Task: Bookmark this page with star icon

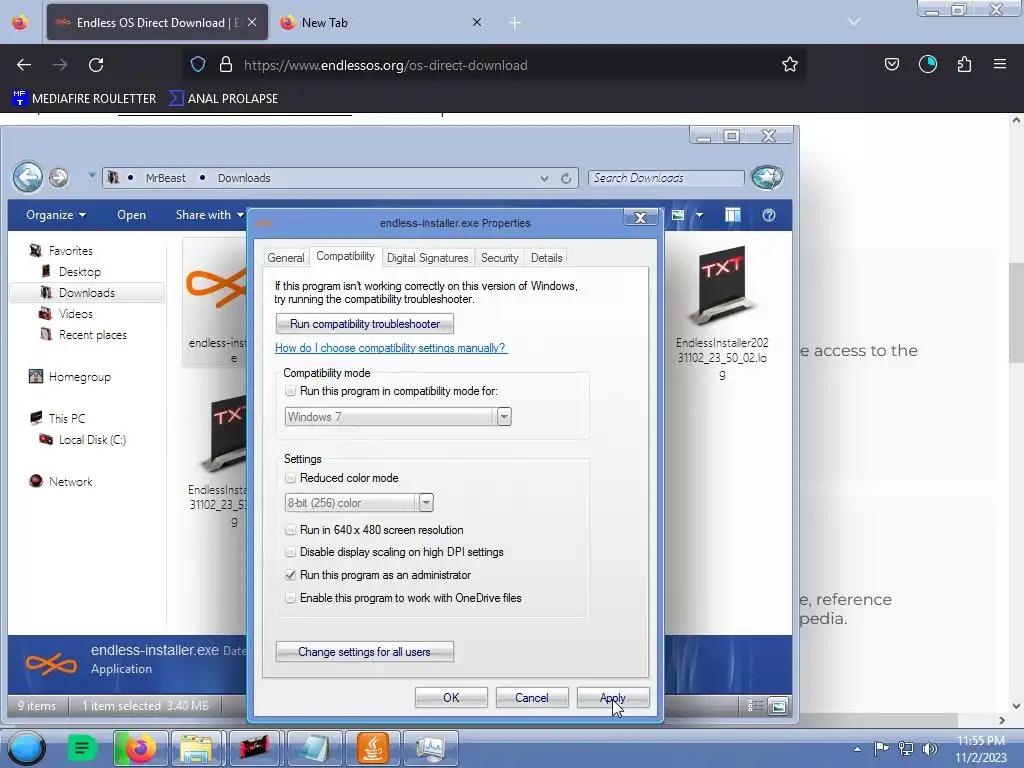Action: click(790, 65)
